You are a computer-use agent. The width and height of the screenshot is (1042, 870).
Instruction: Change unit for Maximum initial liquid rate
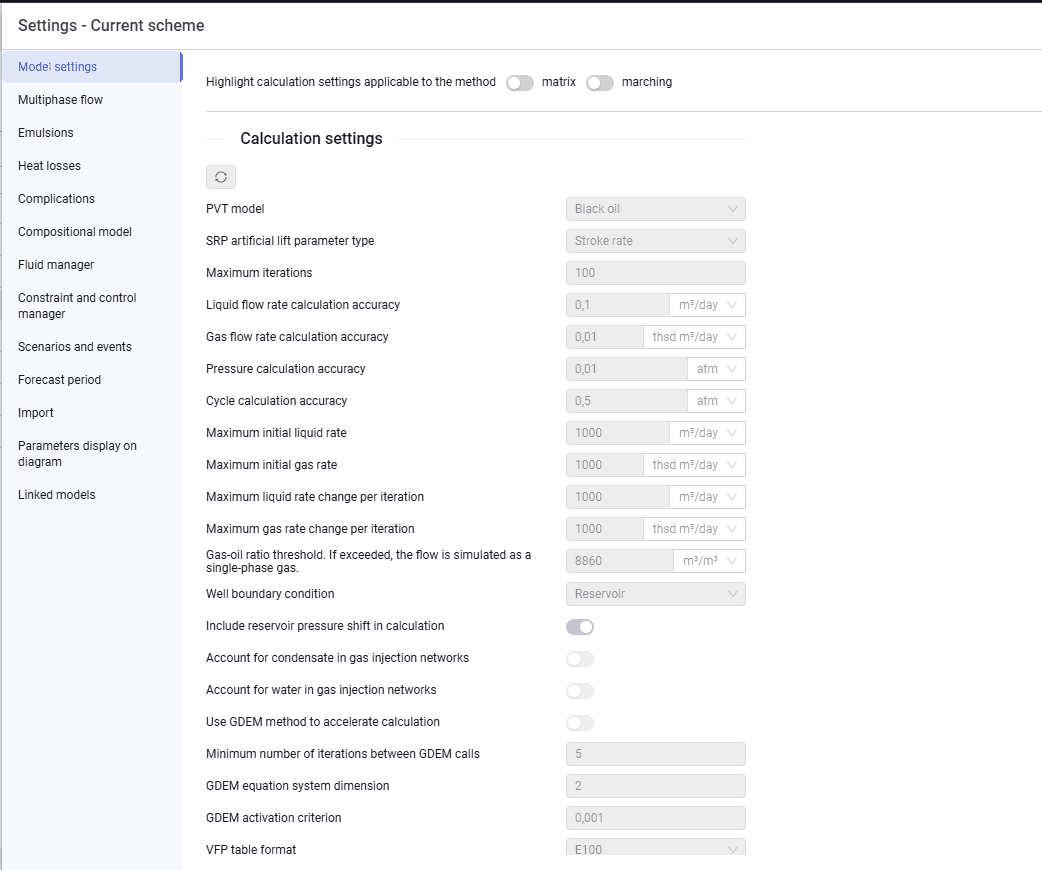click(x=707, y=433)
